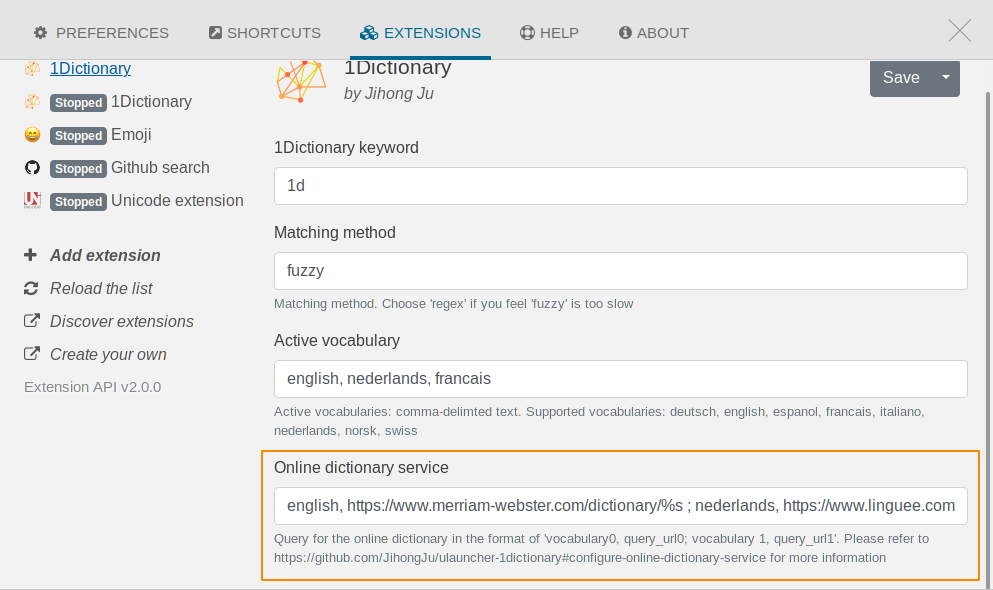The width and height of the screenshot is (993, 590).
Task: Click the Online dictionary service field
Action: (x=621, y=506)
